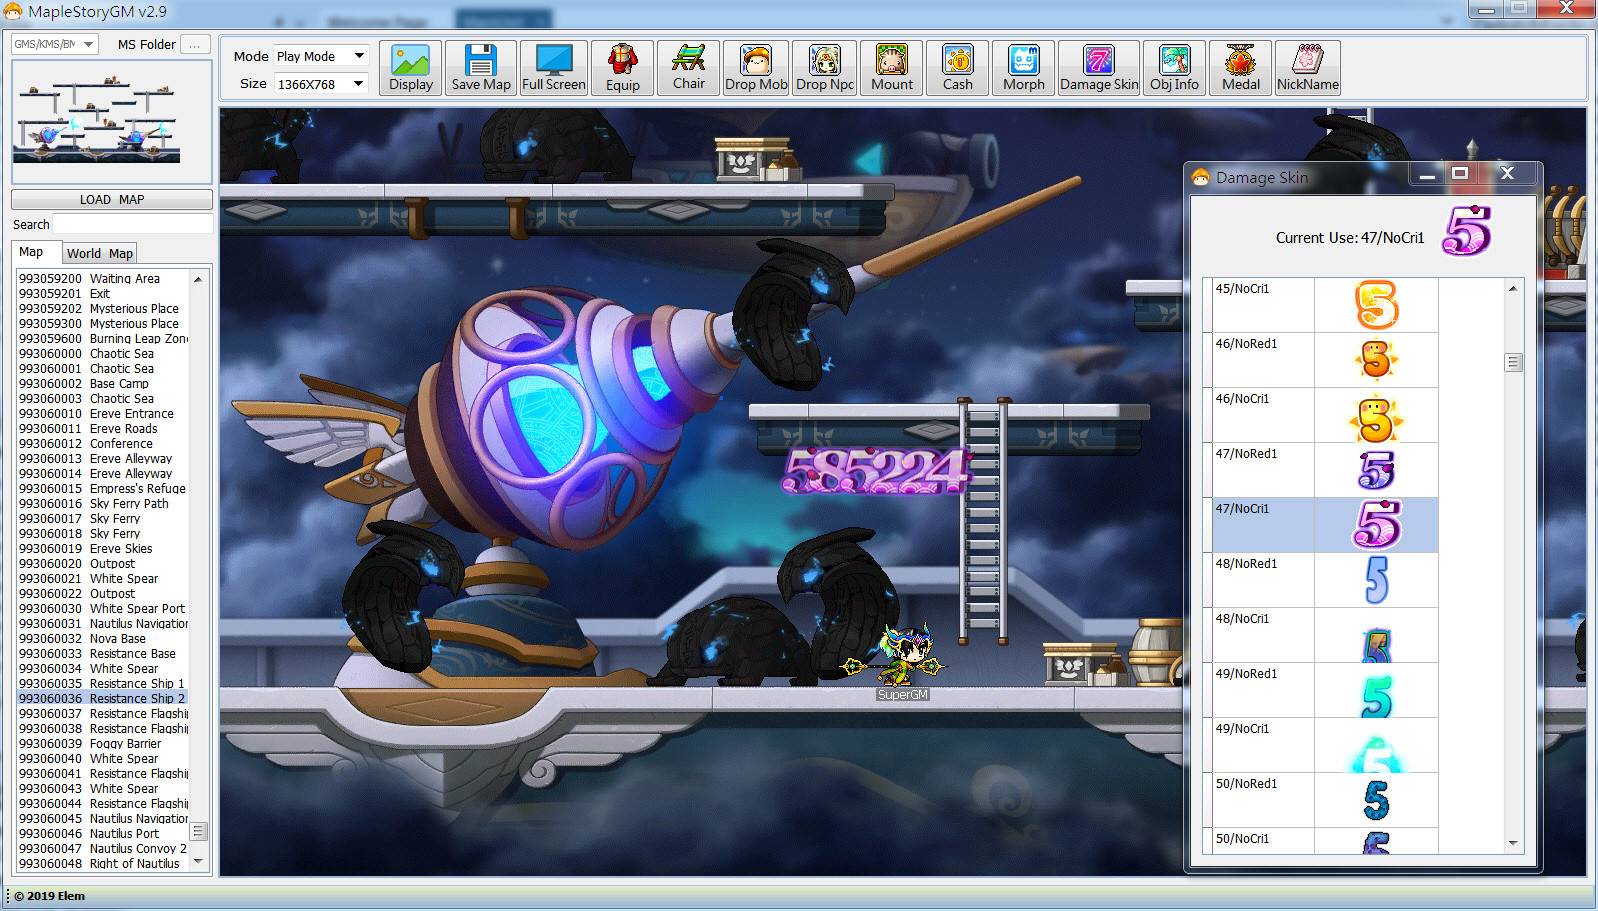Select the 49/NoCri1 glowing digit icon
Image resolution: width=1598 pixels, height=911 pixels.
(1376, 753)
